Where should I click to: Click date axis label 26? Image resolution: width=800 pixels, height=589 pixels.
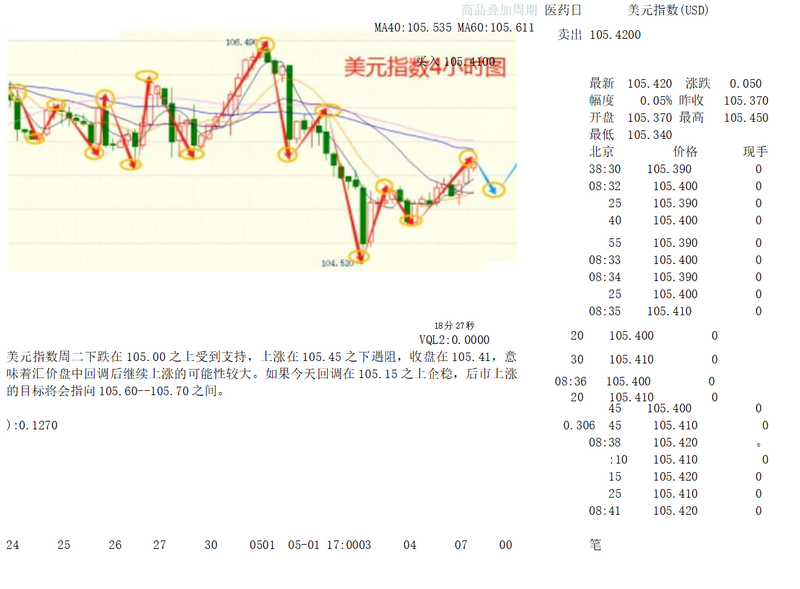tap(115, 545)
